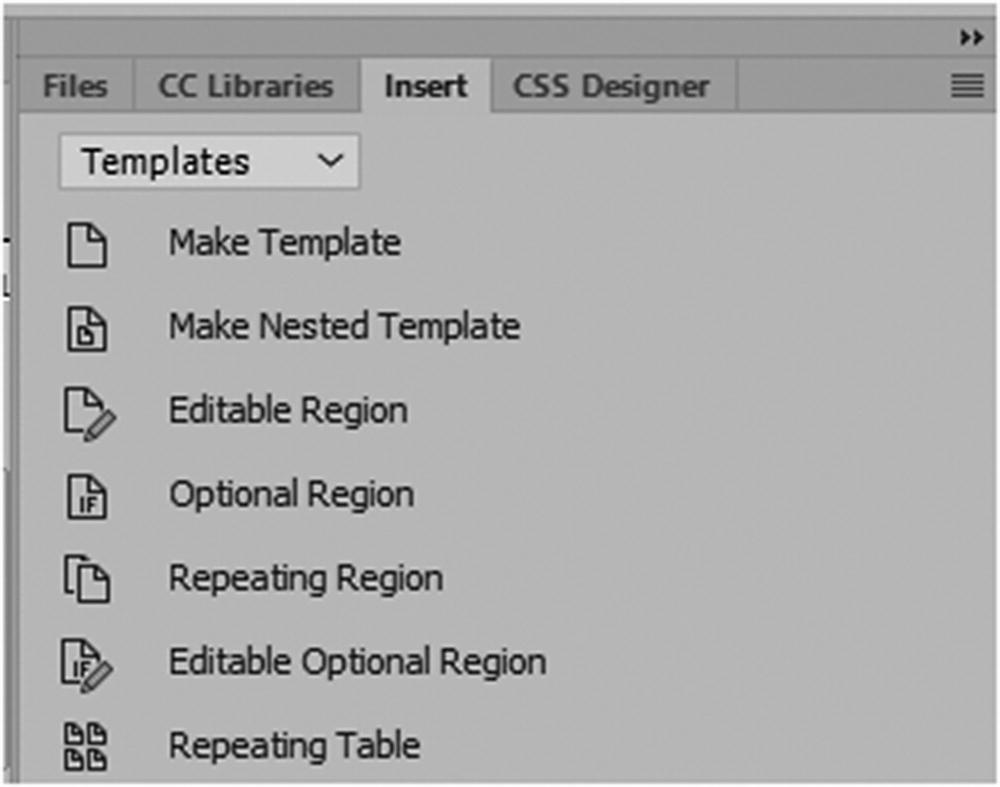Open the panel options hamburger menu
The width and height of the screenshot is (1000, 787).
point(967,87)
